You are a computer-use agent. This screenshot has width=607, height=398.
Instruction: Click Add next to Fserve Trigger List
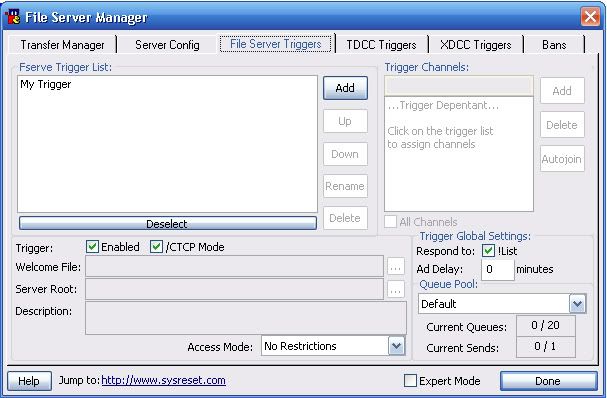[345, 88]
